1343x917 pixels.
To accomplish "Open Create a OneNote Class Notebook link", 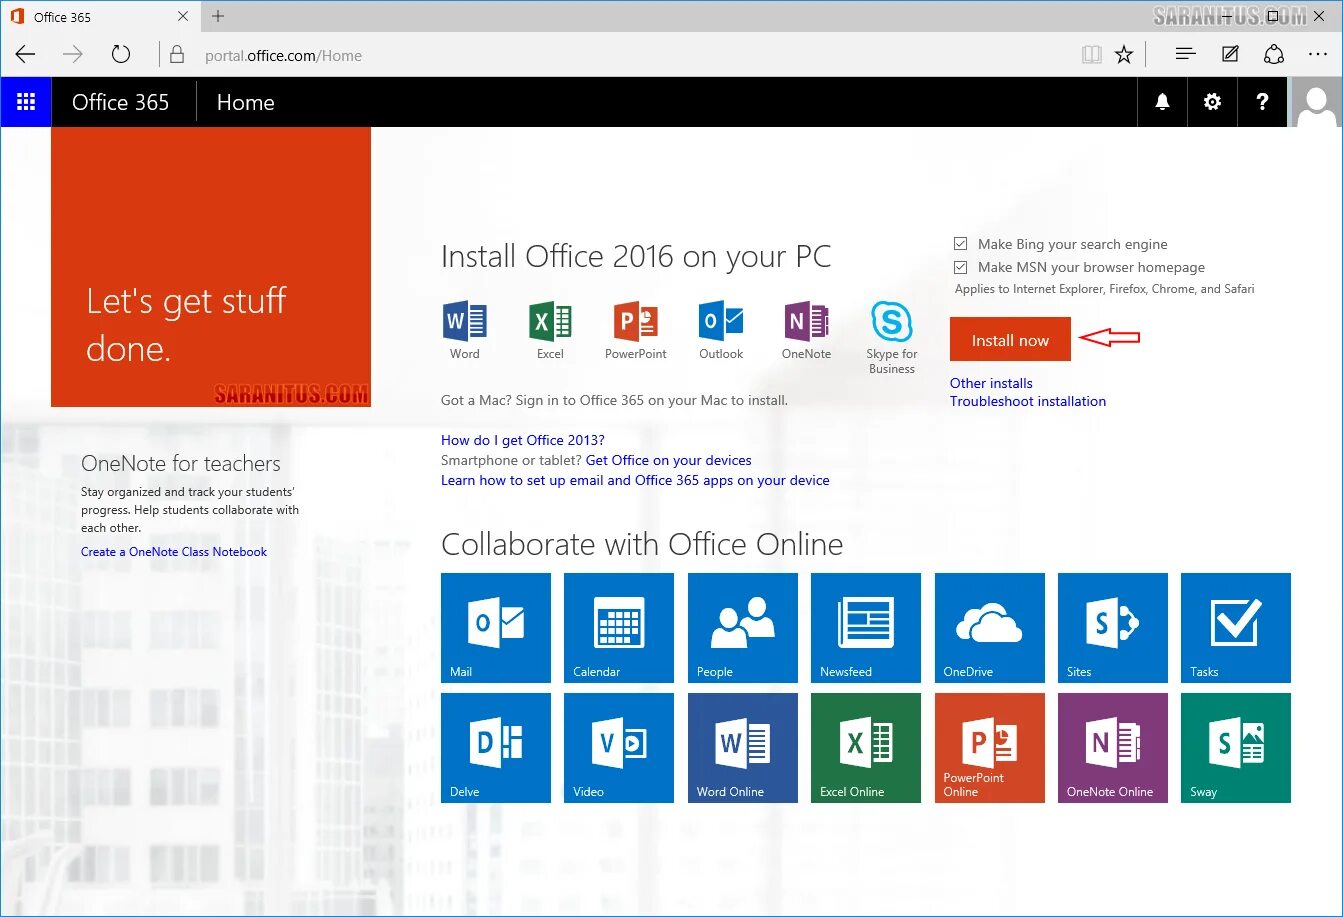I will click(x=174, y=552).
